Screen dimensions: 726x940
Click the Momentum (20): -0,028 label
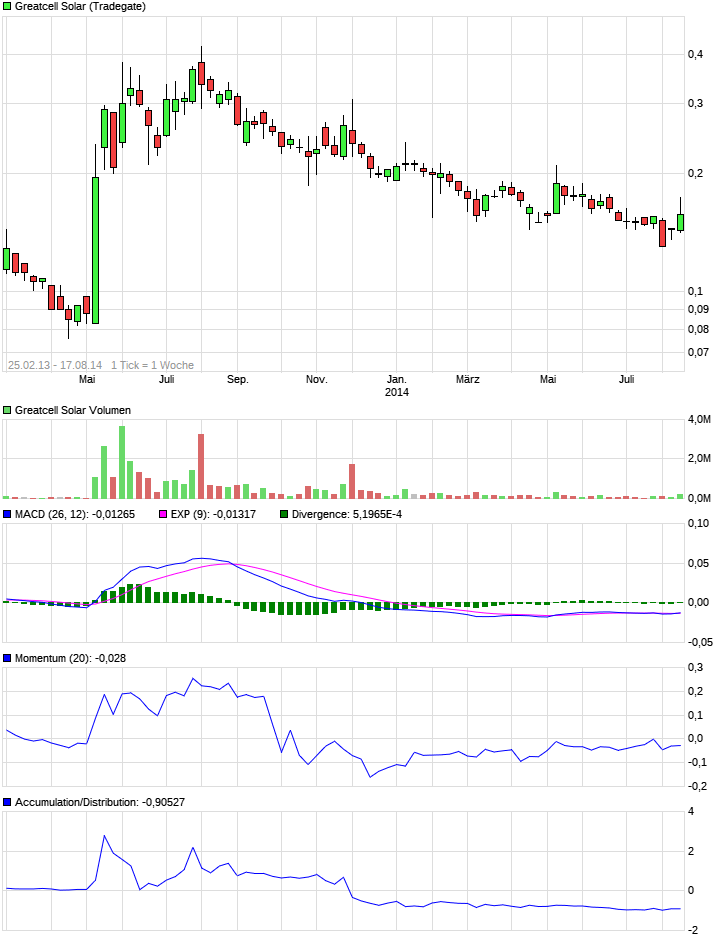tap(70, 658)
